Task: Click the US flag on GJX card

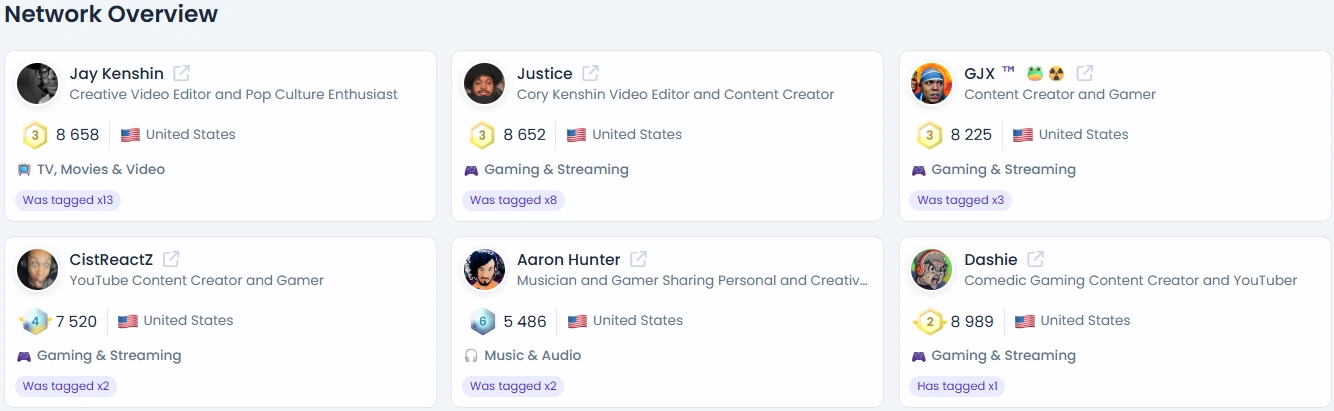Action: [1023, 135]
